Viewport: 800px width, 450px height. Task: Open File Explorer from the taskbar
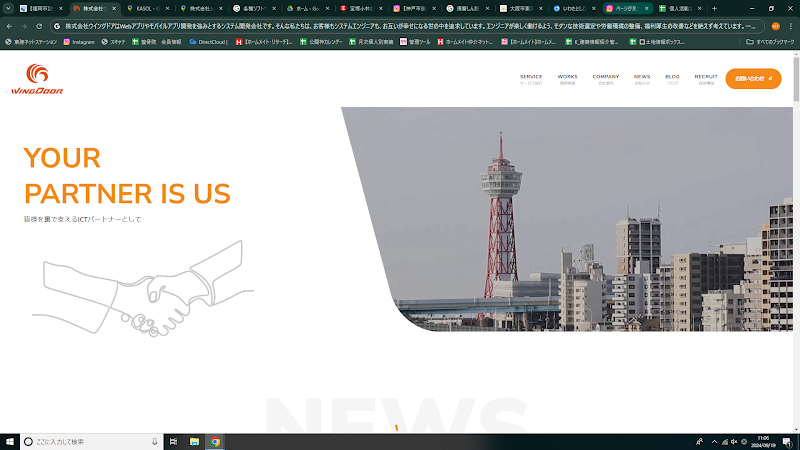pos(194,442)
